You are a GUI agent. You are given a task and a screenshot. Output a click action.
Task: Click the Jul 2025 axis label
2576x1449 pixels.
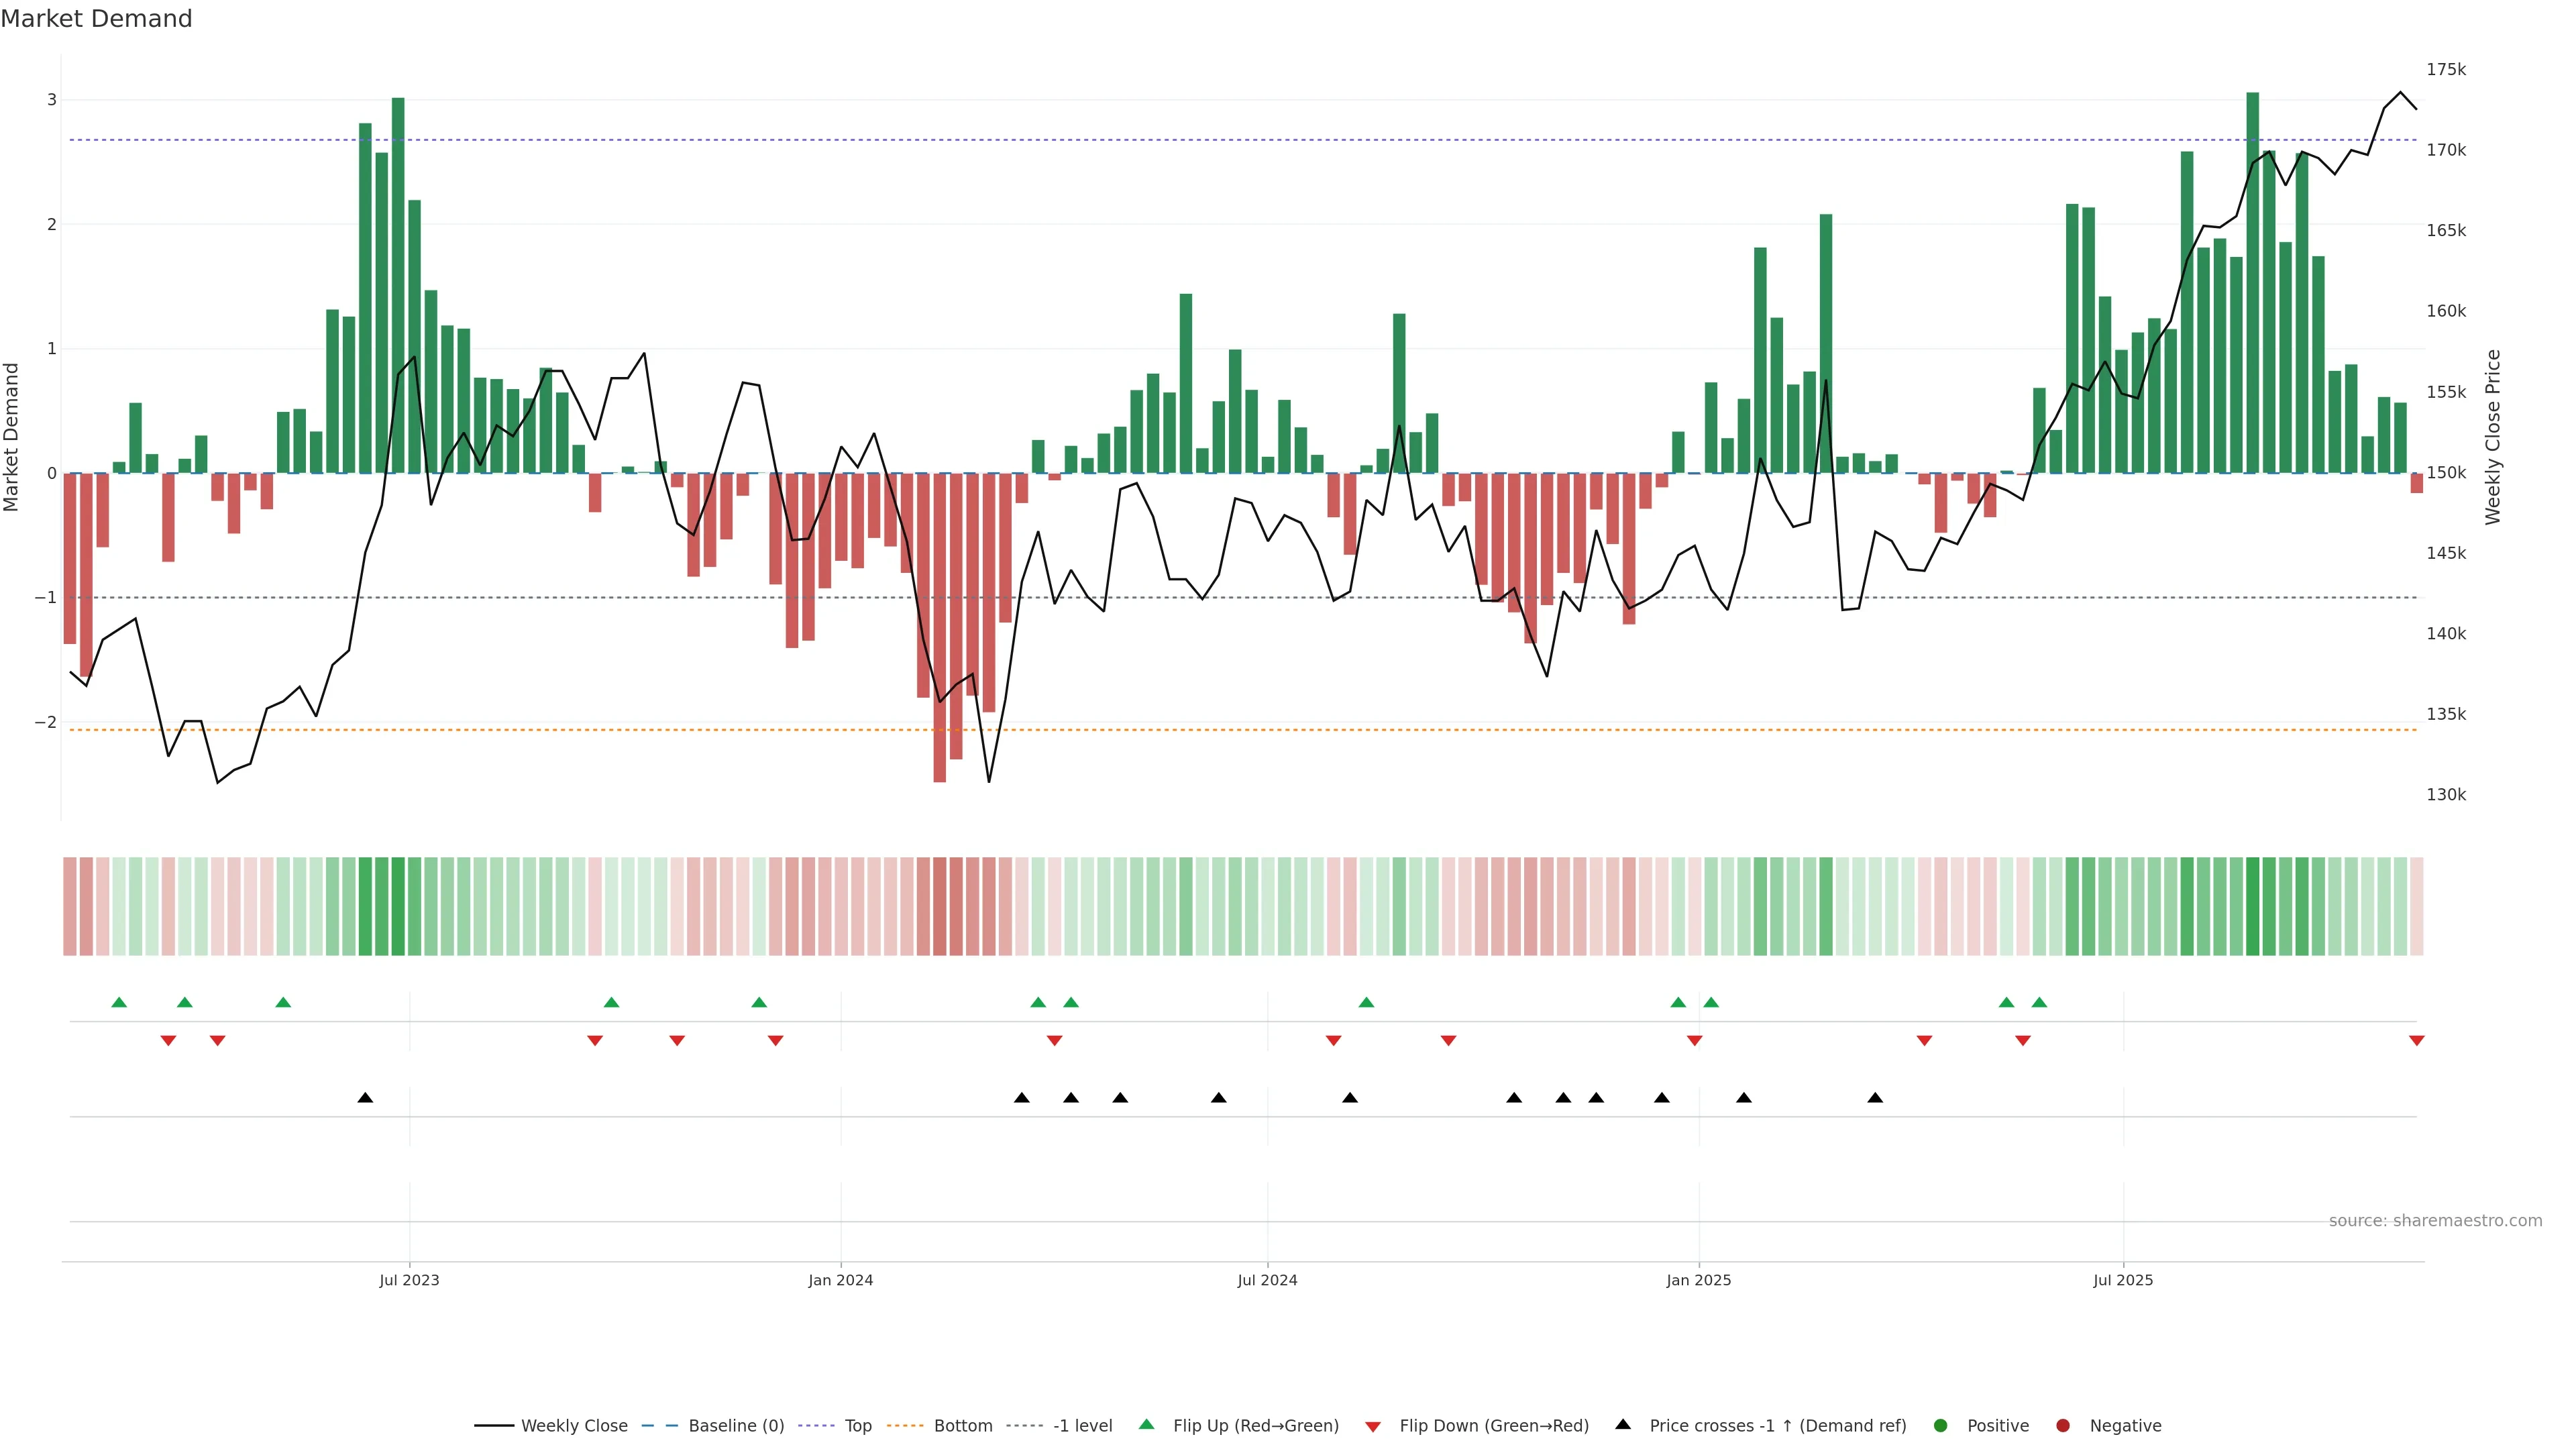coord(2122,1280)
